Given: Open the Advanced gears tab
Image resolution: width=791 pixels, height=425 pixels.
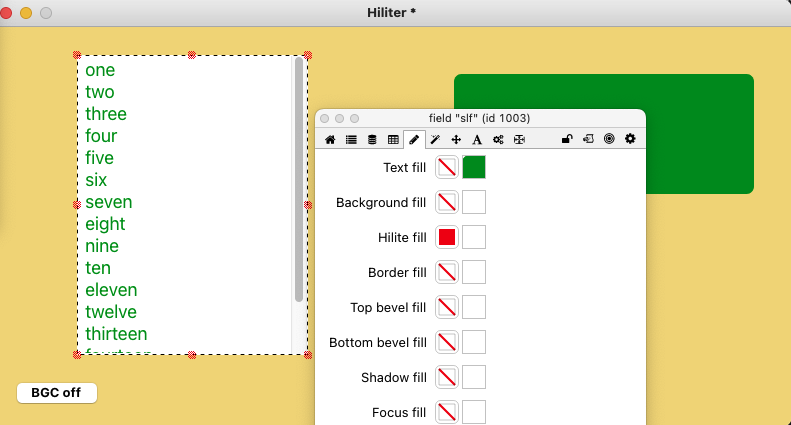Looking at the screenshot, I should 498,140.
